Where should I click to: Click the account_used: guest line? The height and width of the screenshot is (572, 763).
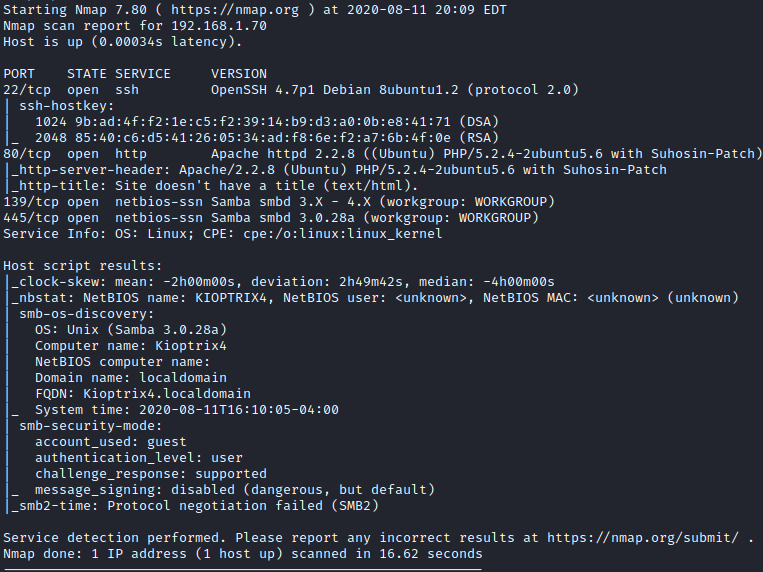coord(110,442)
